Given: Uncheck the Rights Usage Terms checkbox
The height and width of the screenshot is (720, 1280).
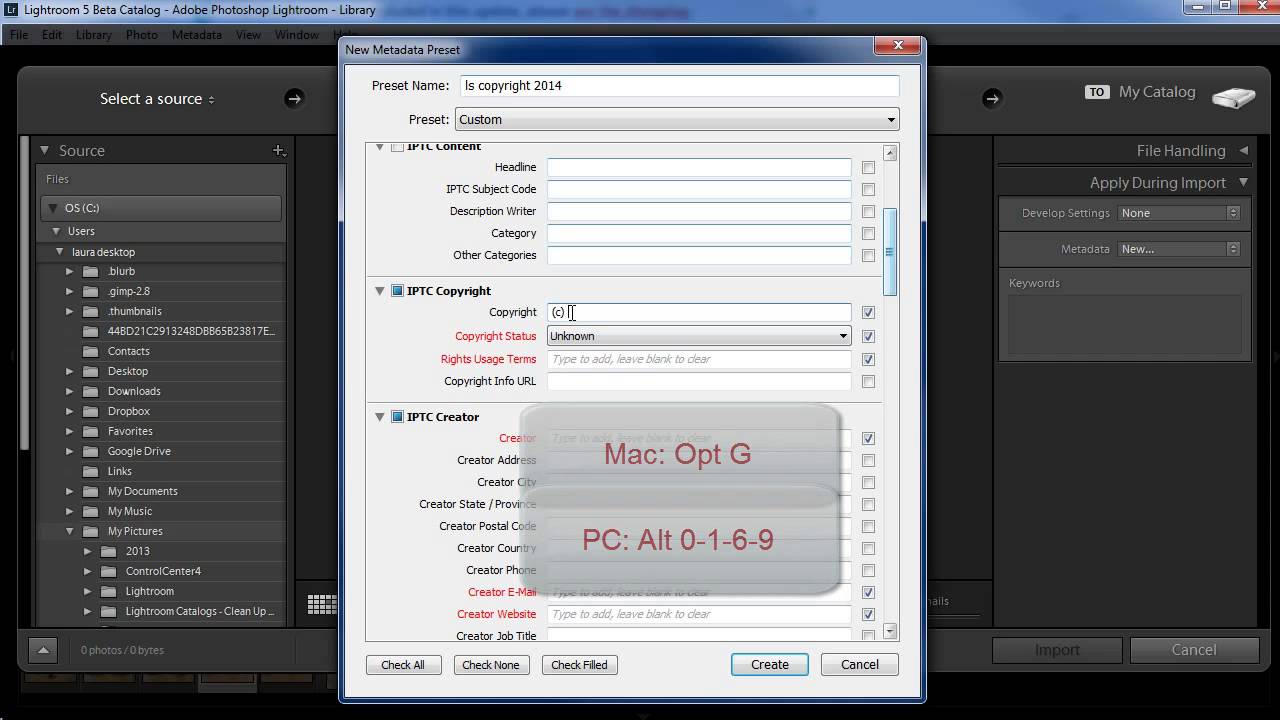Looking at the screenshot, I should click(x=868, y=360).
